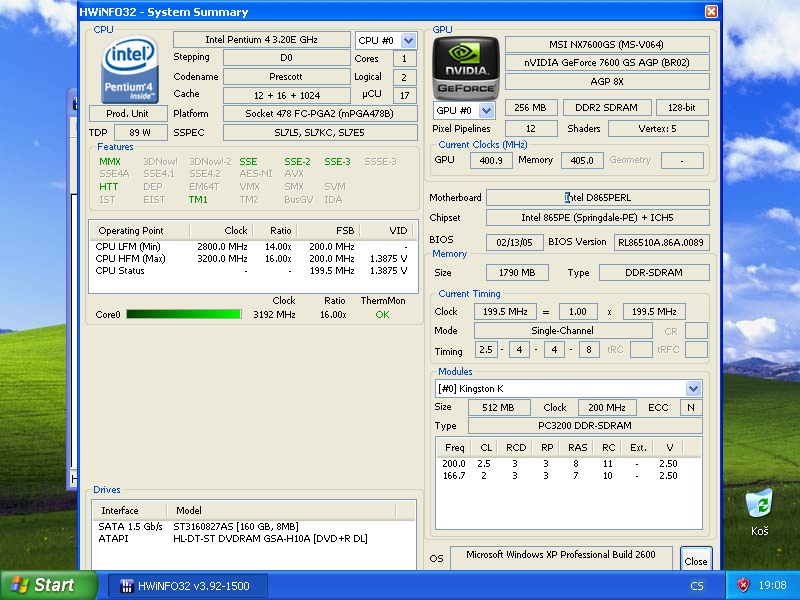Click the Vertex: 5 shaders field
The height and width of the screenshot is (600, 800).
click(x=658, y=129)
